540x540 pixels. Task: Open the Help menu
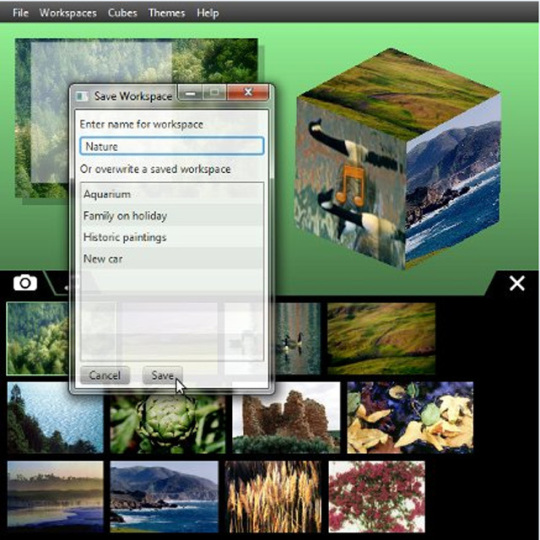208,13
